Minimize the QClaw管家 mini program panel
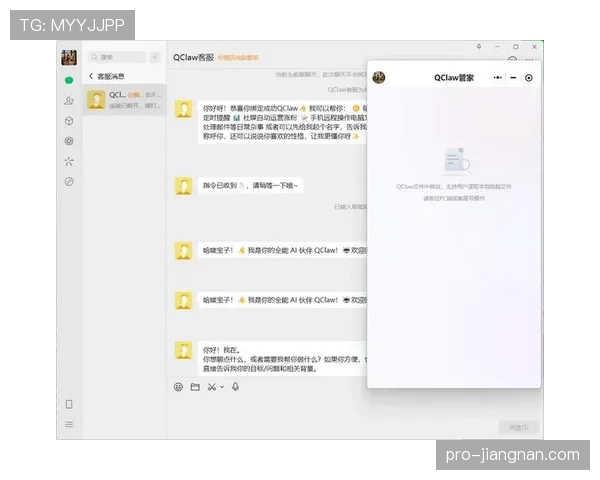Image resolution: width=600 pixels, height=480 pixels. [x=513, y=78]
